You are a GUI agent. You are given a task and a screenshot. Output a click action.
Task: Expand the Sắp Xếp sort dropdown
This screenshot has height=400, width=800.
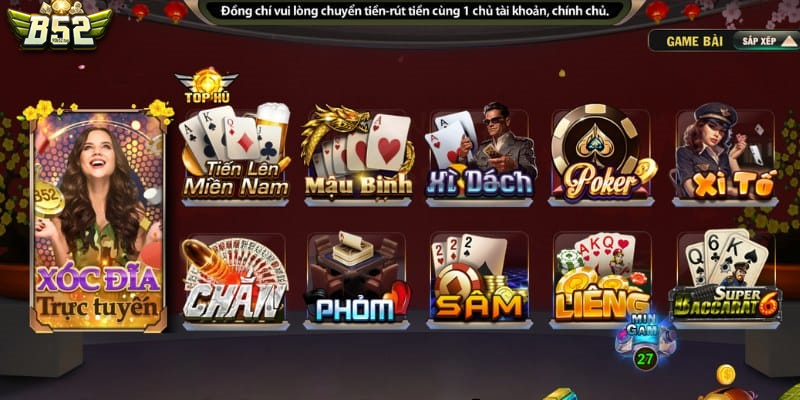tap(766, 41)
